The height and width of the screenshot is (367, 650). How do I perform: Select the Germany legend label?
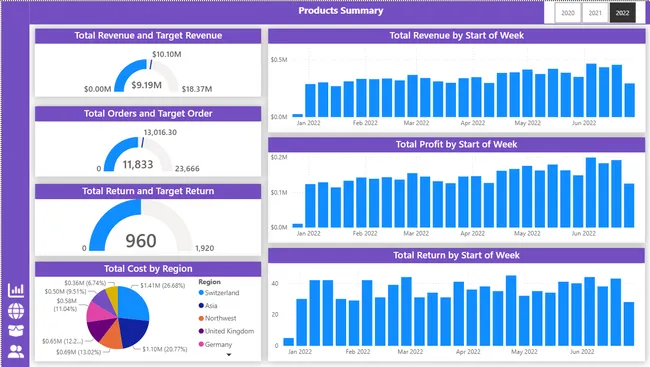218,345
